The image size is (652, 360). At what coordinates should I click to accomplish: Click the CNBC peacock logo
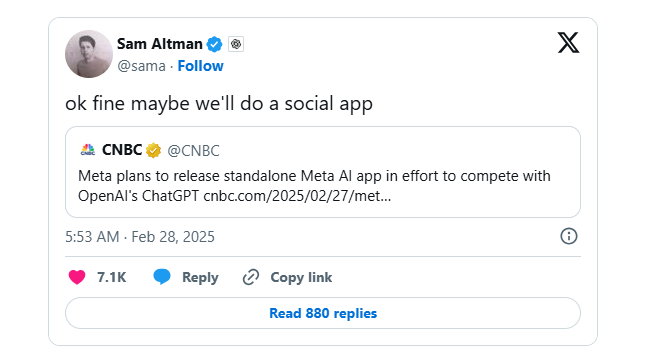pos(88,150)
